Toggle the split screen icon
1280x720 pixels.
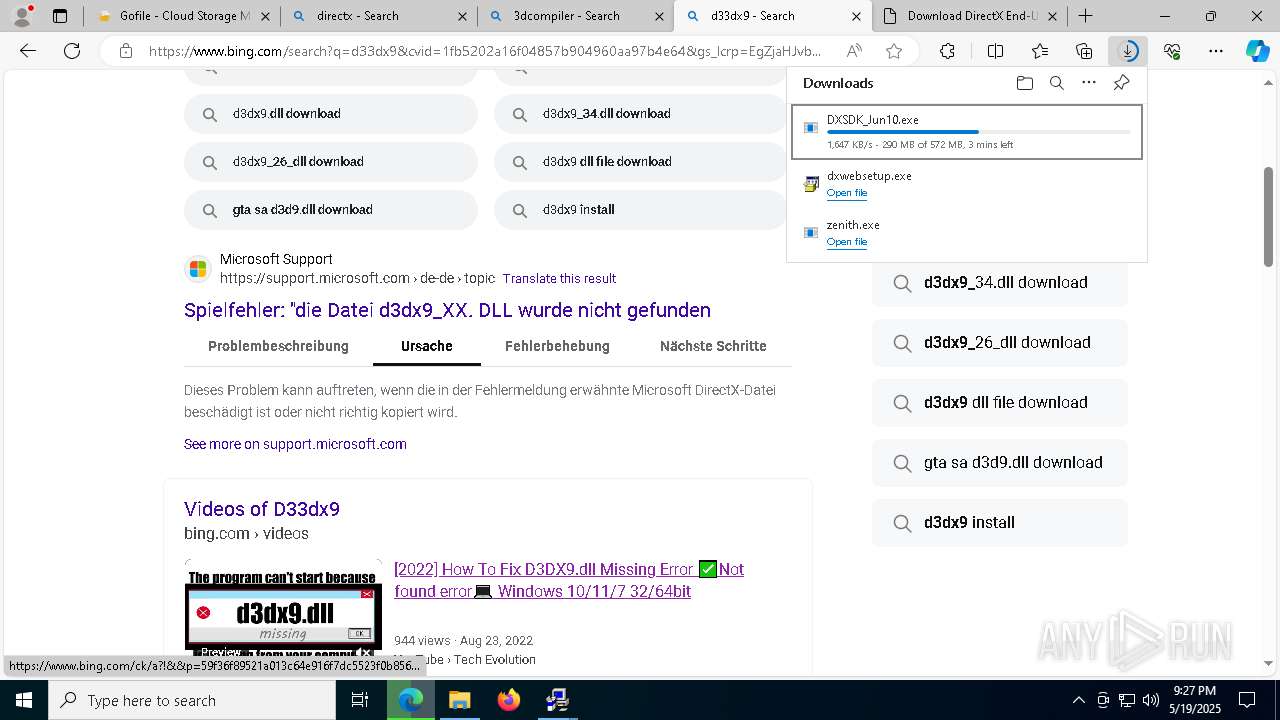995,51
